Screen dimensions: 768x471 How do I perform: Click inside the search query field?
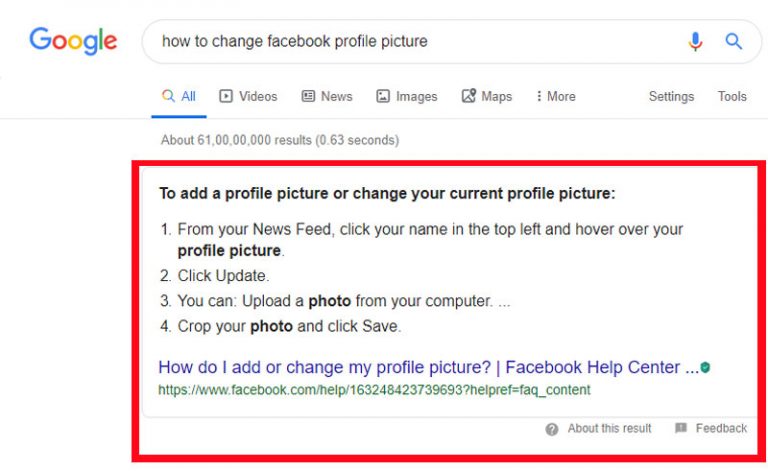[400, 41]
